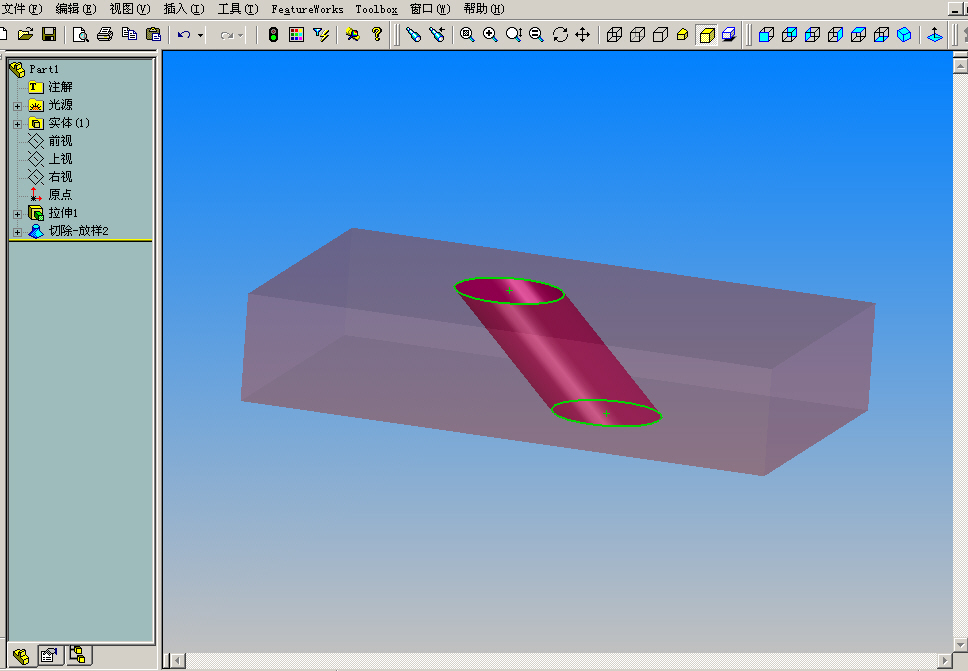
Task: Open View Orientation with the telescope icon
Action: tap(413, 35)
